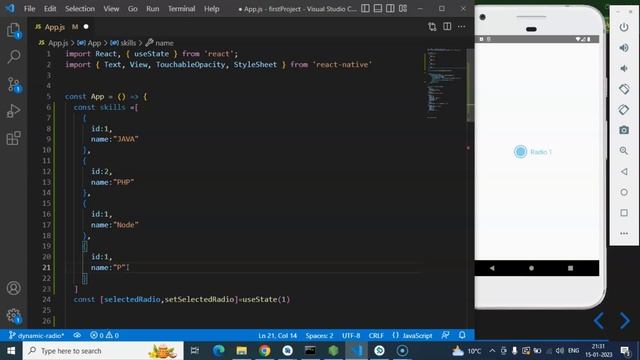
Task: Click emulator volume up button
Action: (624, 48)
